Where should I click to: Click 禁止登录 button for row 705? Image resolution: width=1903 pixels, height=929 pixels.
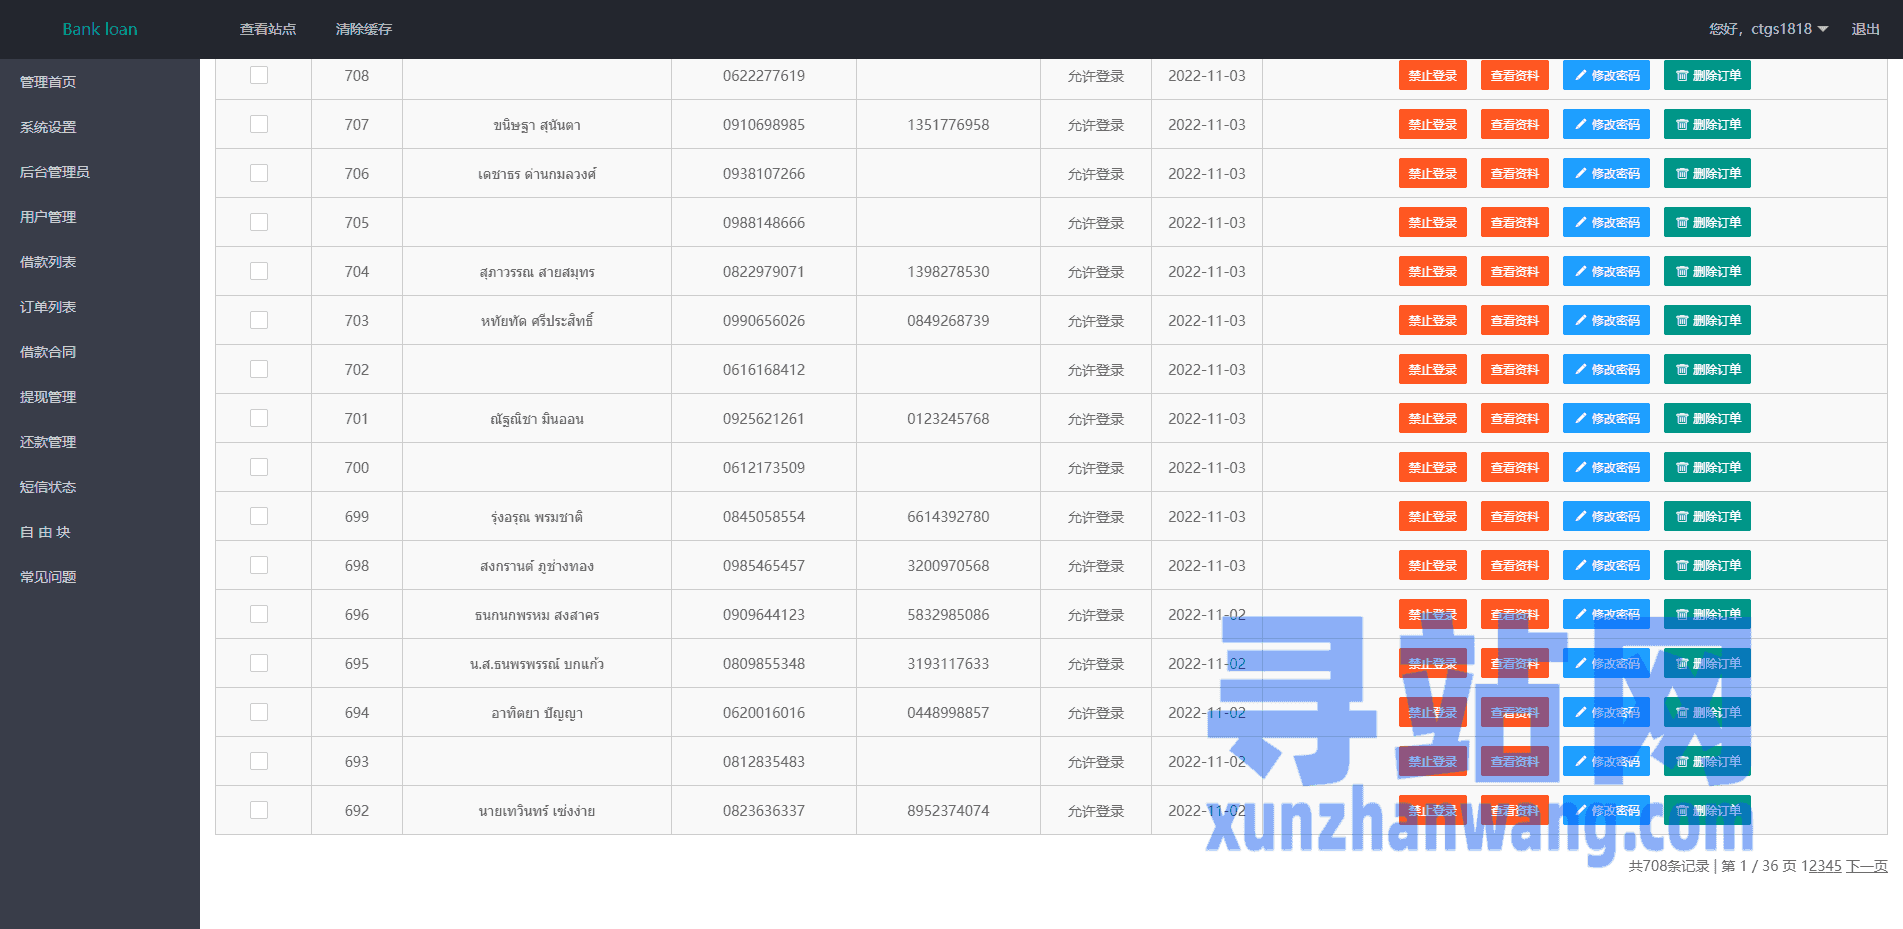1432,223
